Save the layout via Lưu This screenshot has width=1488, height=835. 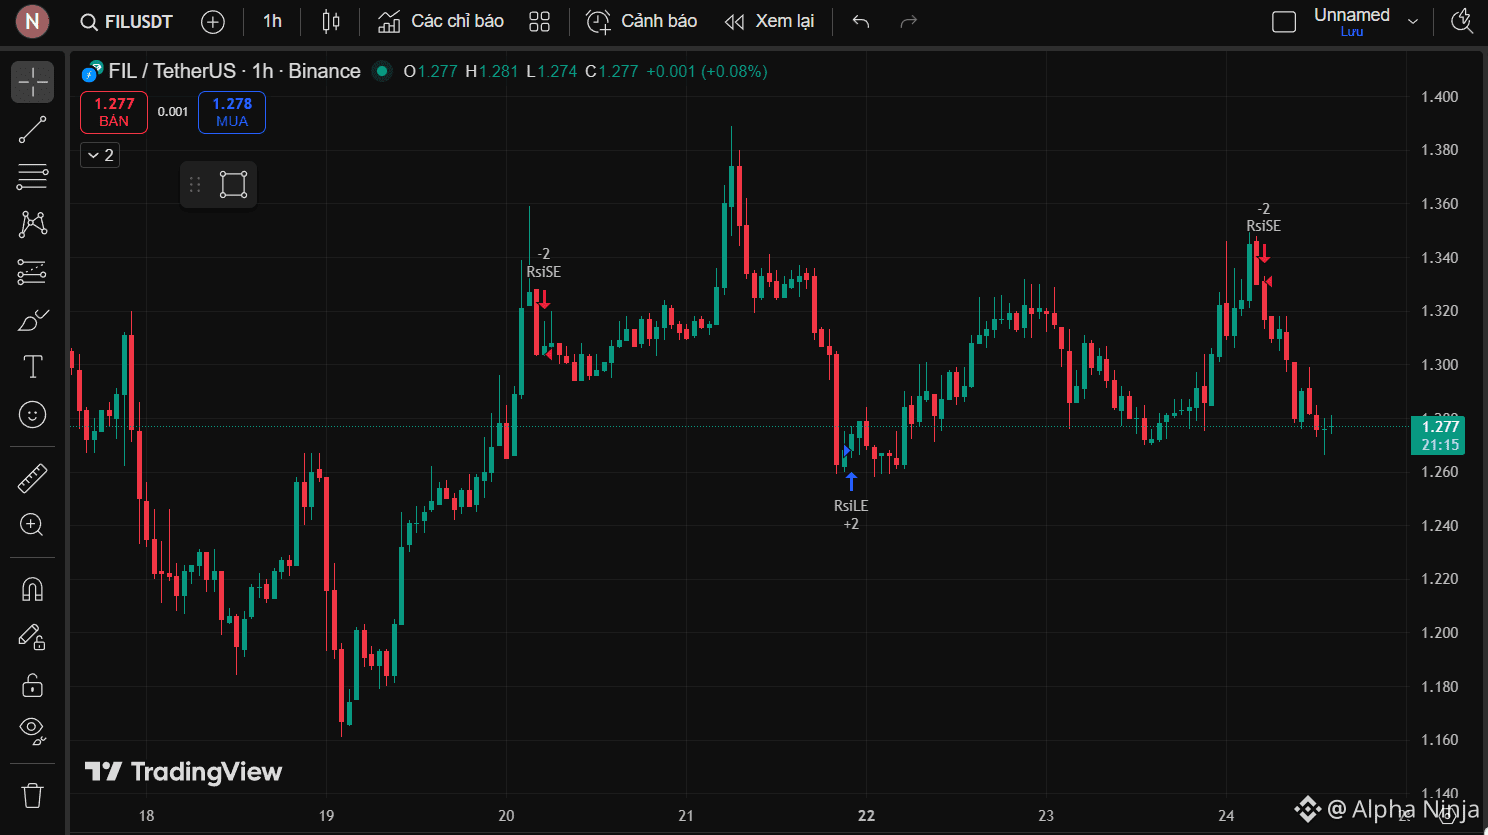tap(1352, 32)
